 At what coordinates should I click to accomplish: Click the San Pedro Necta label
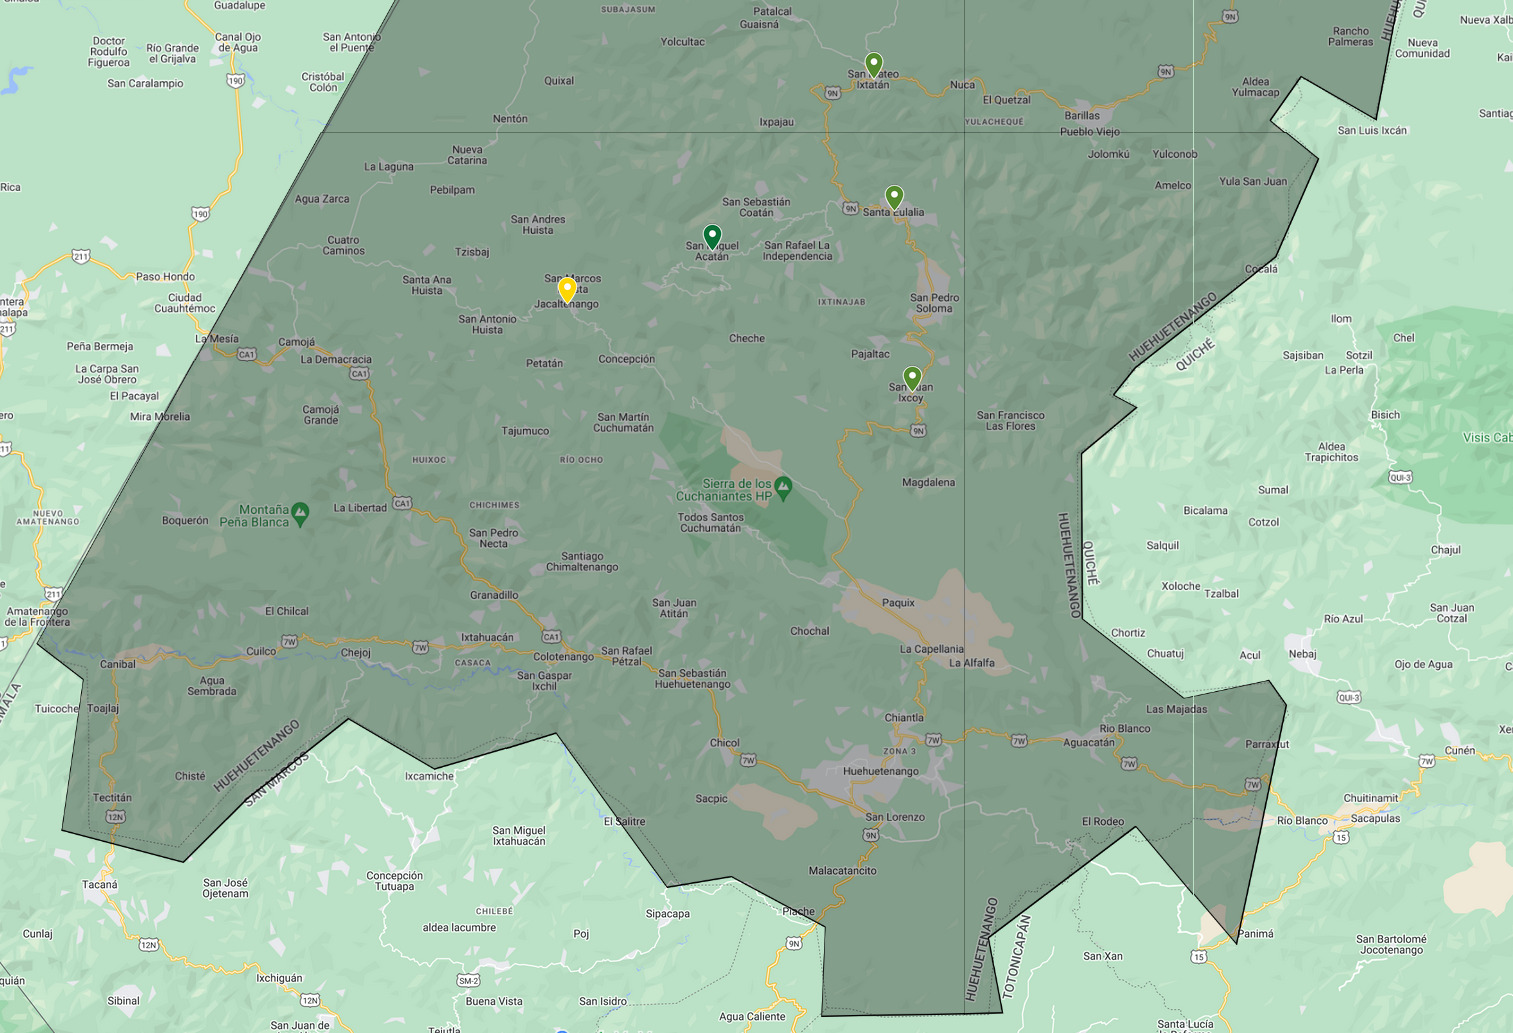[x=494, y=538]
